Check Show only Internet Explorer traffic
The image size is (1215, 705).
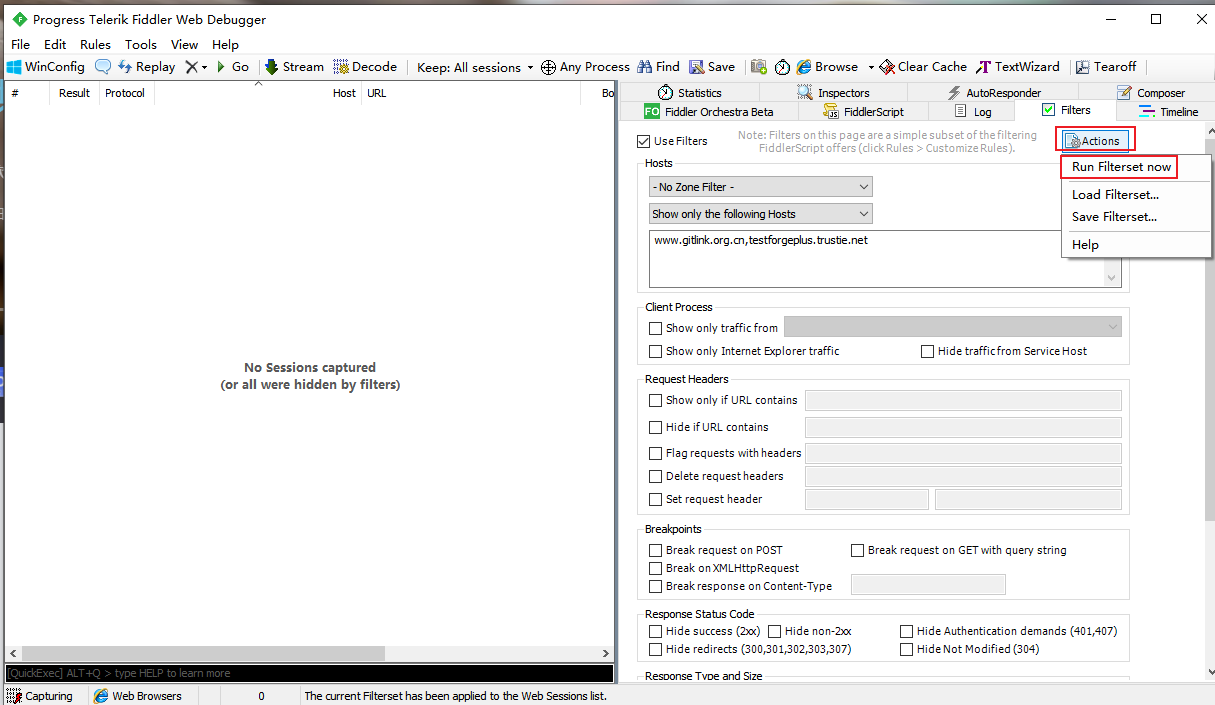[x=656, y=351]
